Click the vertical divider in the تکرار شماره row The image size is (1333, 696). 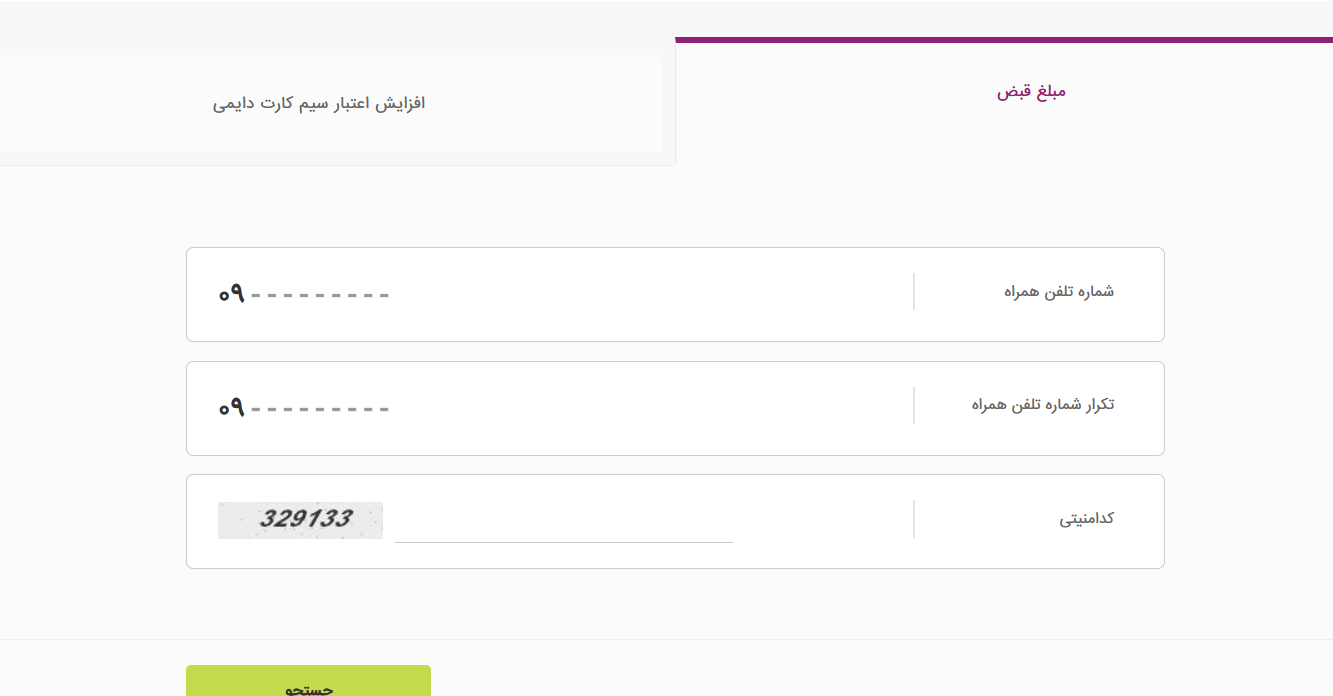click(x=914, y=406)
